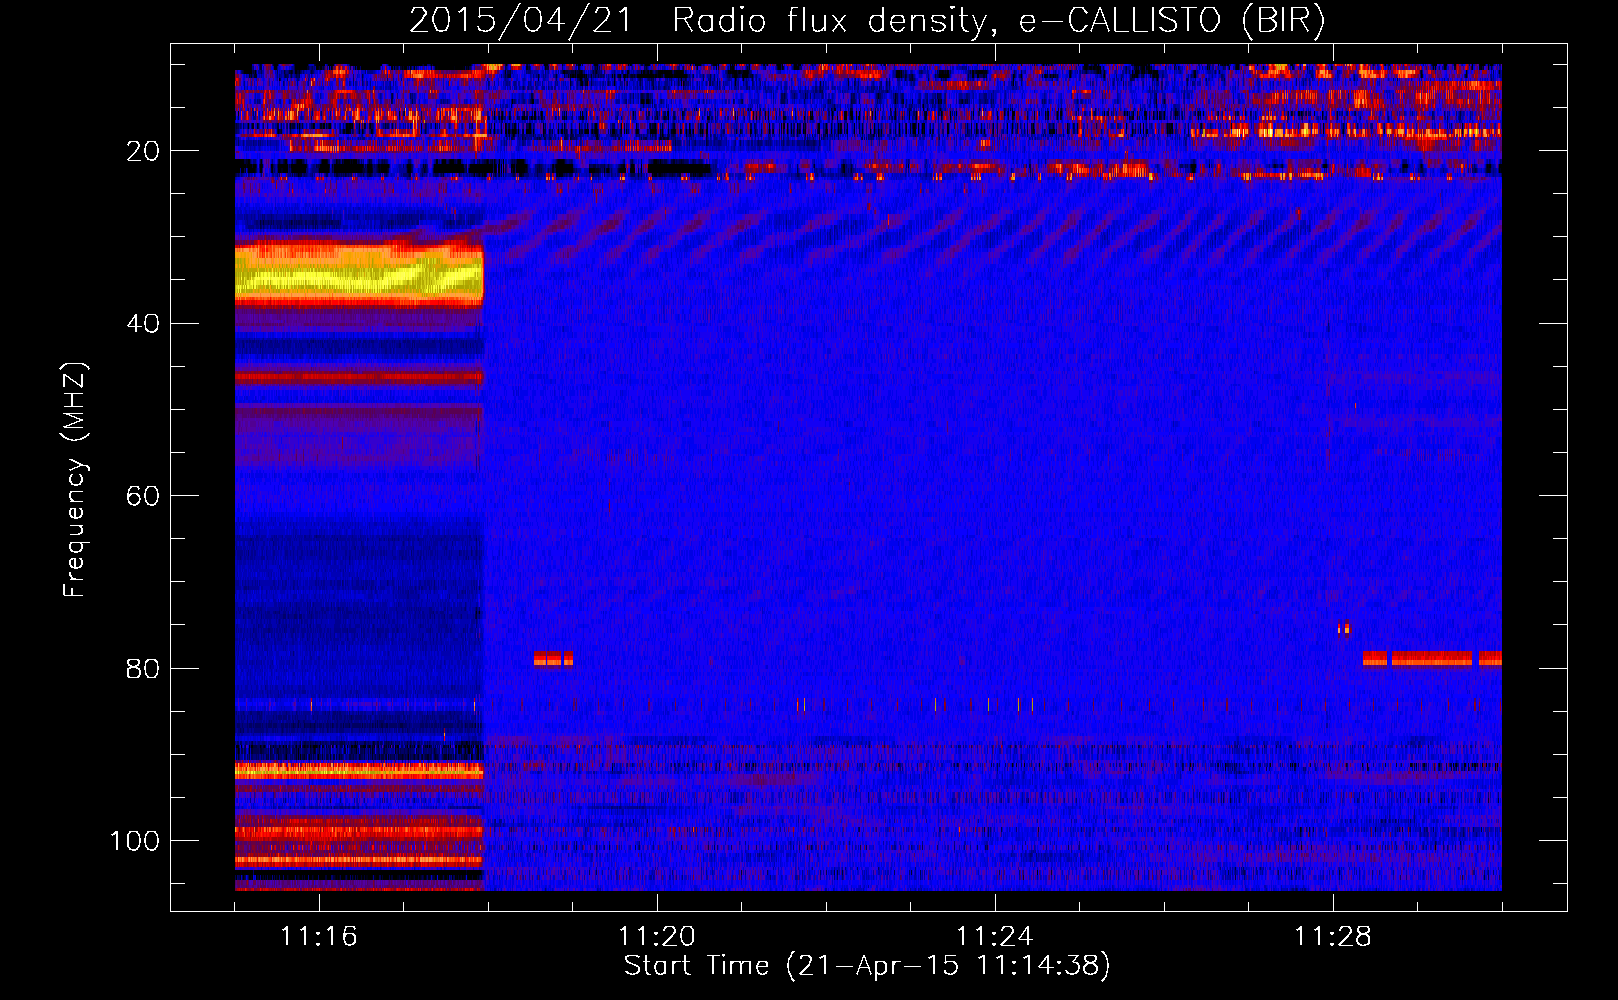Click the long red band near 79 MHz after 11:28
The width and height of the screenshot is (1618, 1000).
[x=1432, y=659]
